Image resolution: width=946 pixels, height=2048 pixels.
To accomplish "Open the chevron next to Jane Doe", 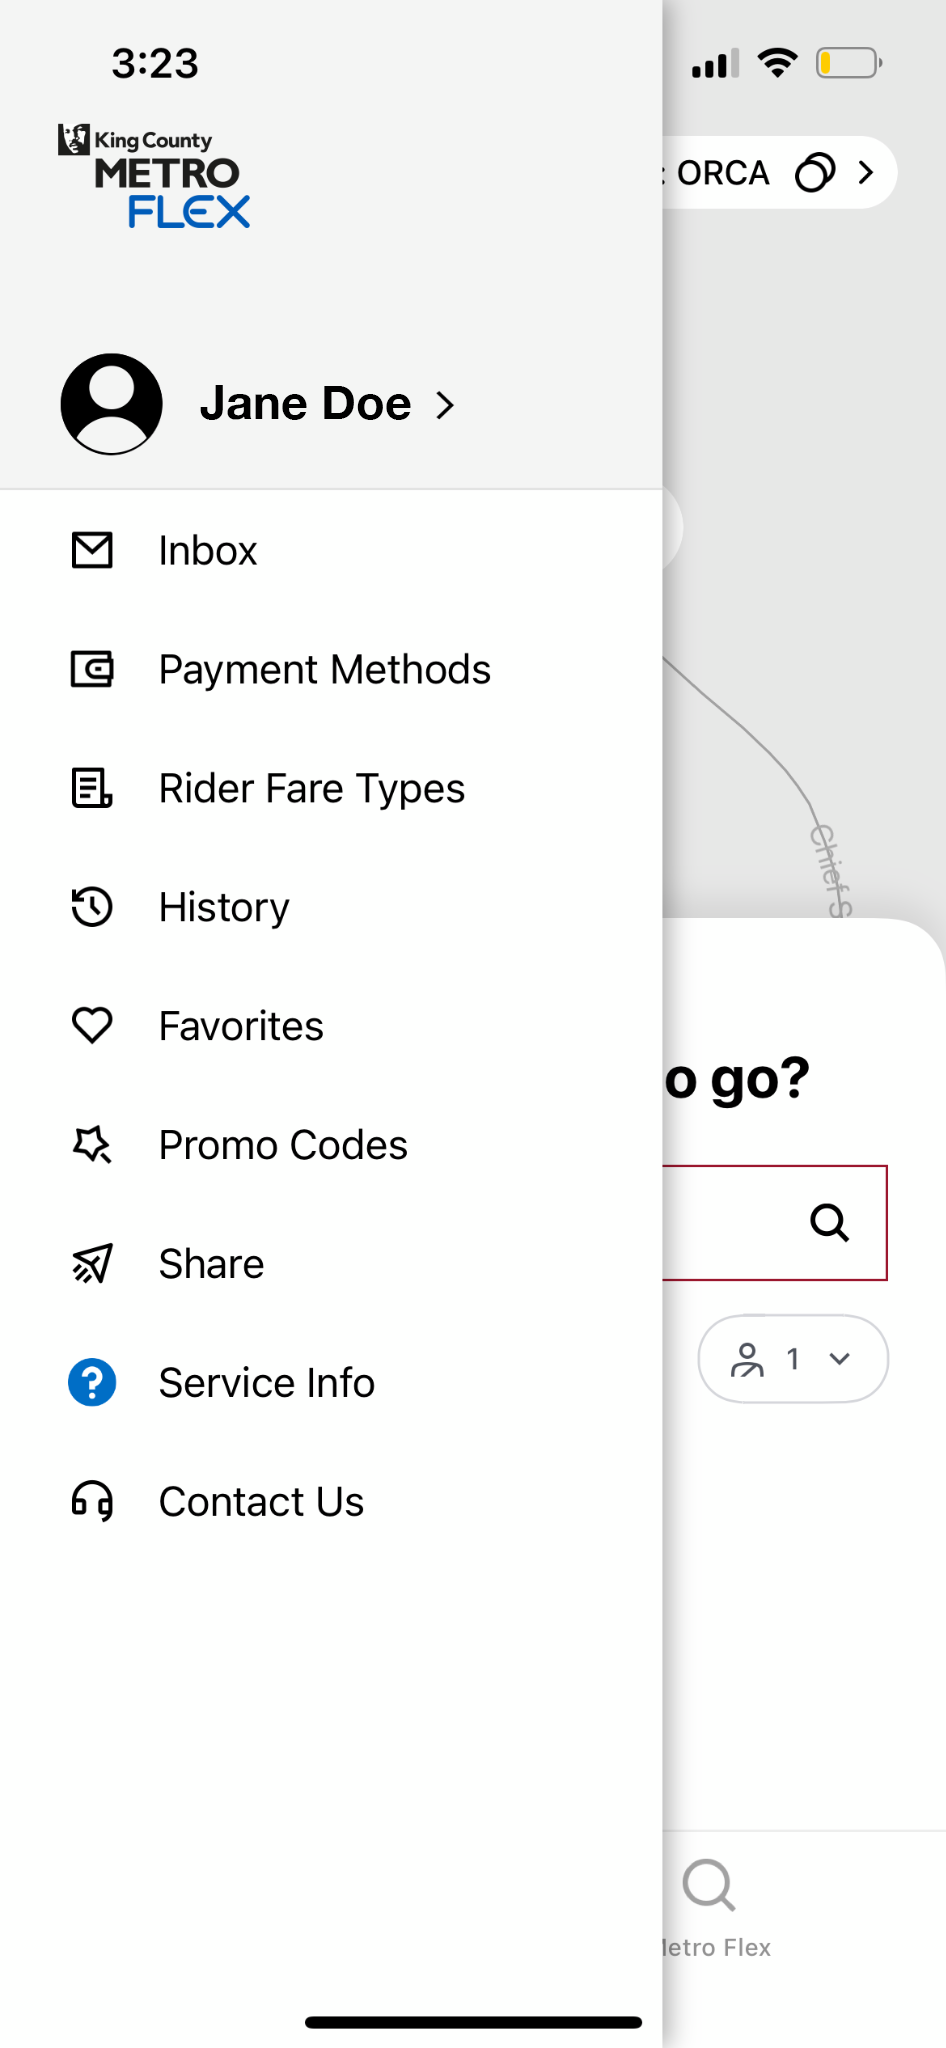I will (446, 405).
